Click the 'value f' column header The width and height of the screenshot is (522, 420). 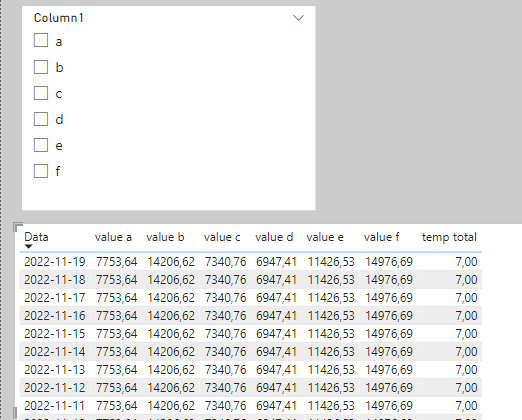coord(382,237)
